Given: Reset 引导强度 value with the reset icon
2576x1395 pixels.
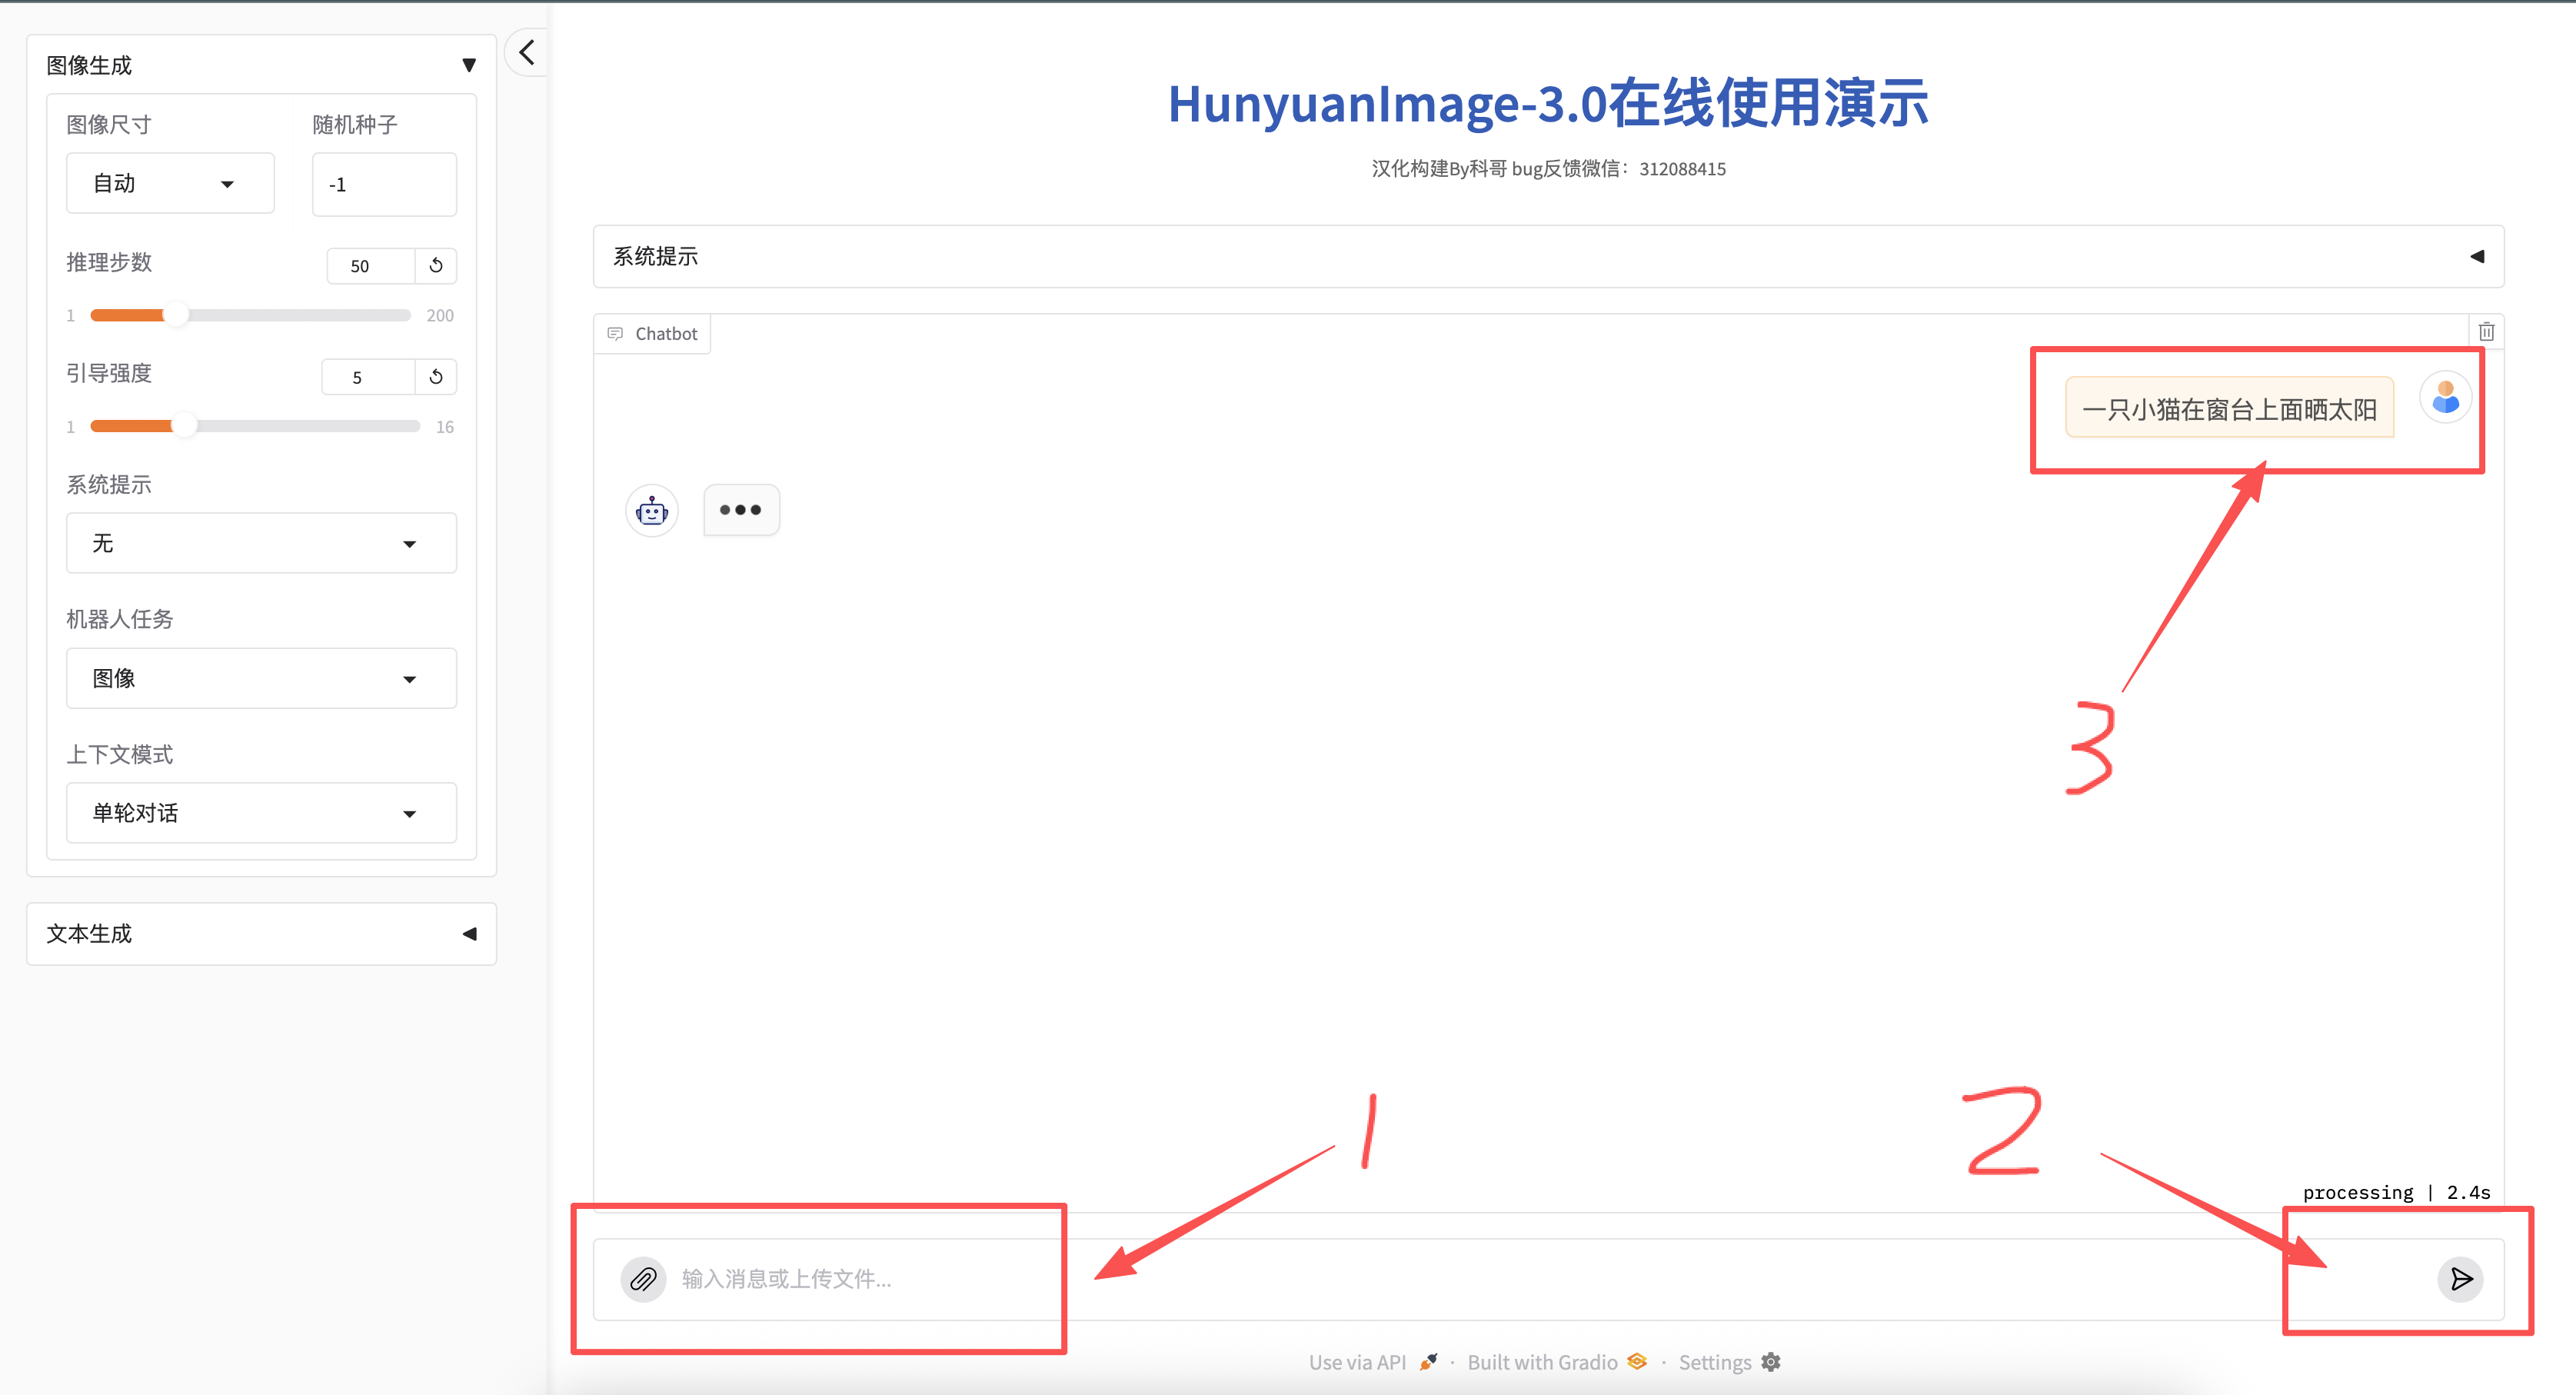Looking at the screenshot, I should (x=436, y=377).
